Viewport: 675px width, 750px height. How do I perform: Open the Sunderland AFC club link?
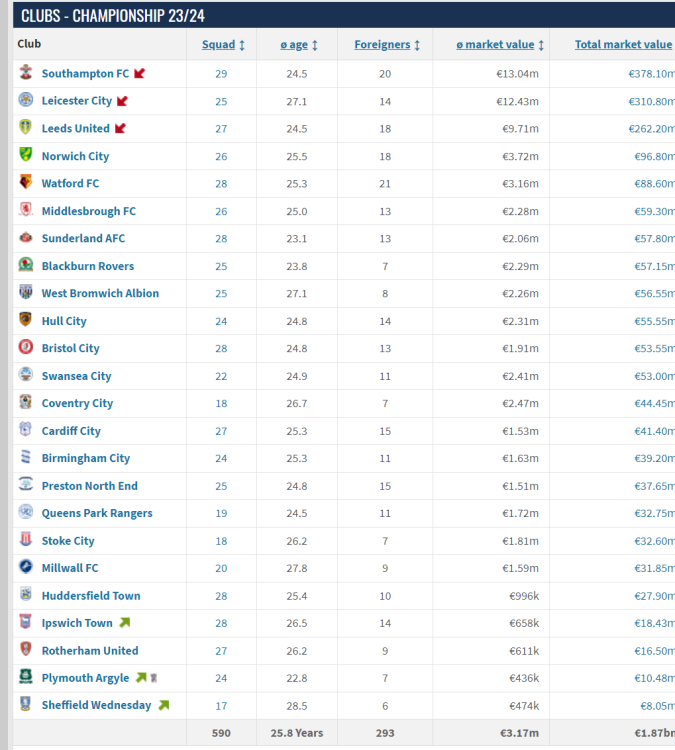pyautogui.click(x=83, y=238)
